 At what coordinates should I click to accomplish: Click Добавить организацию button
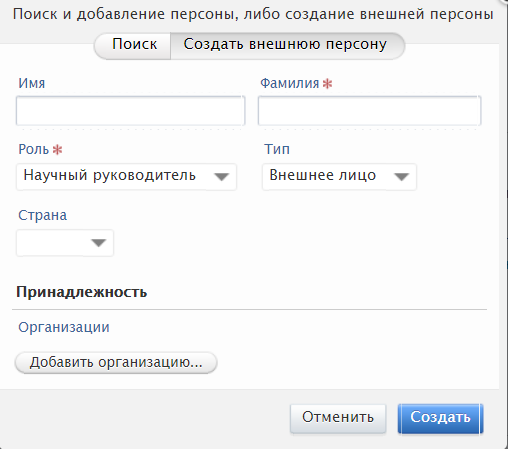click(116, 362)
